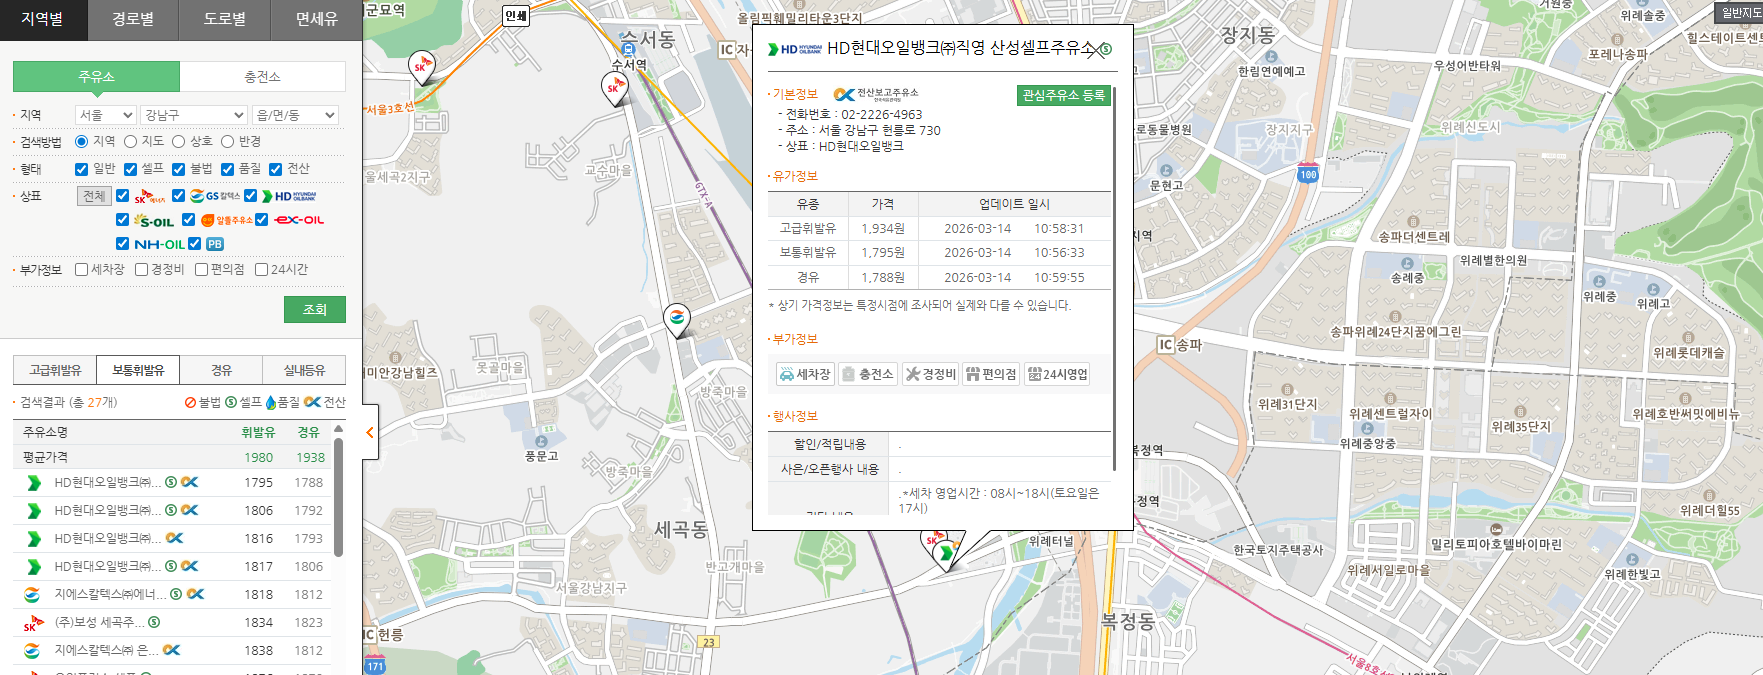Click the 세차장 facility icon in popup
The width and height of the screenshot is (1763, 675).
pyautogui.click(x=805, y=374)
